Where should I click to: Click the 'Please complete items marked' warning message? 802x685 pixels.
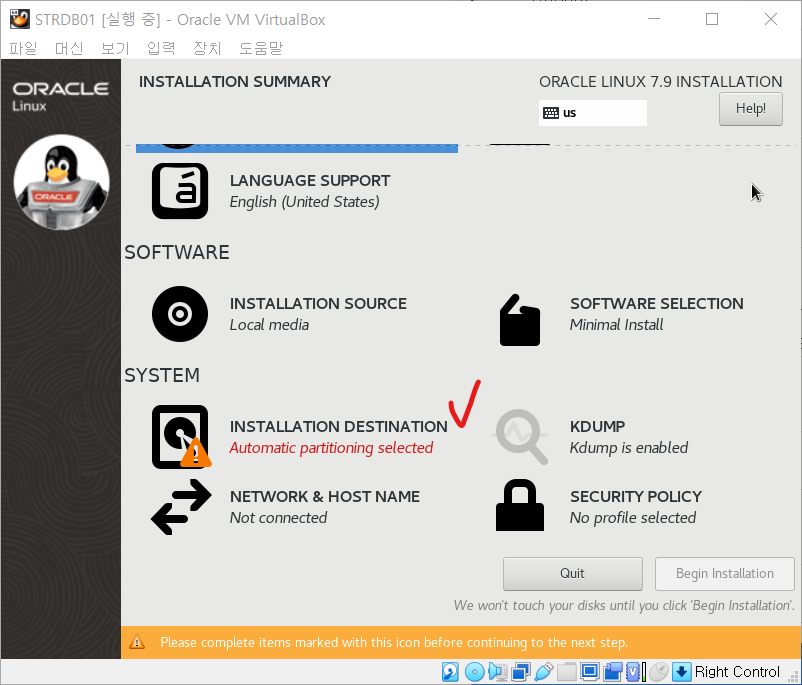click(x=394, y=642)
